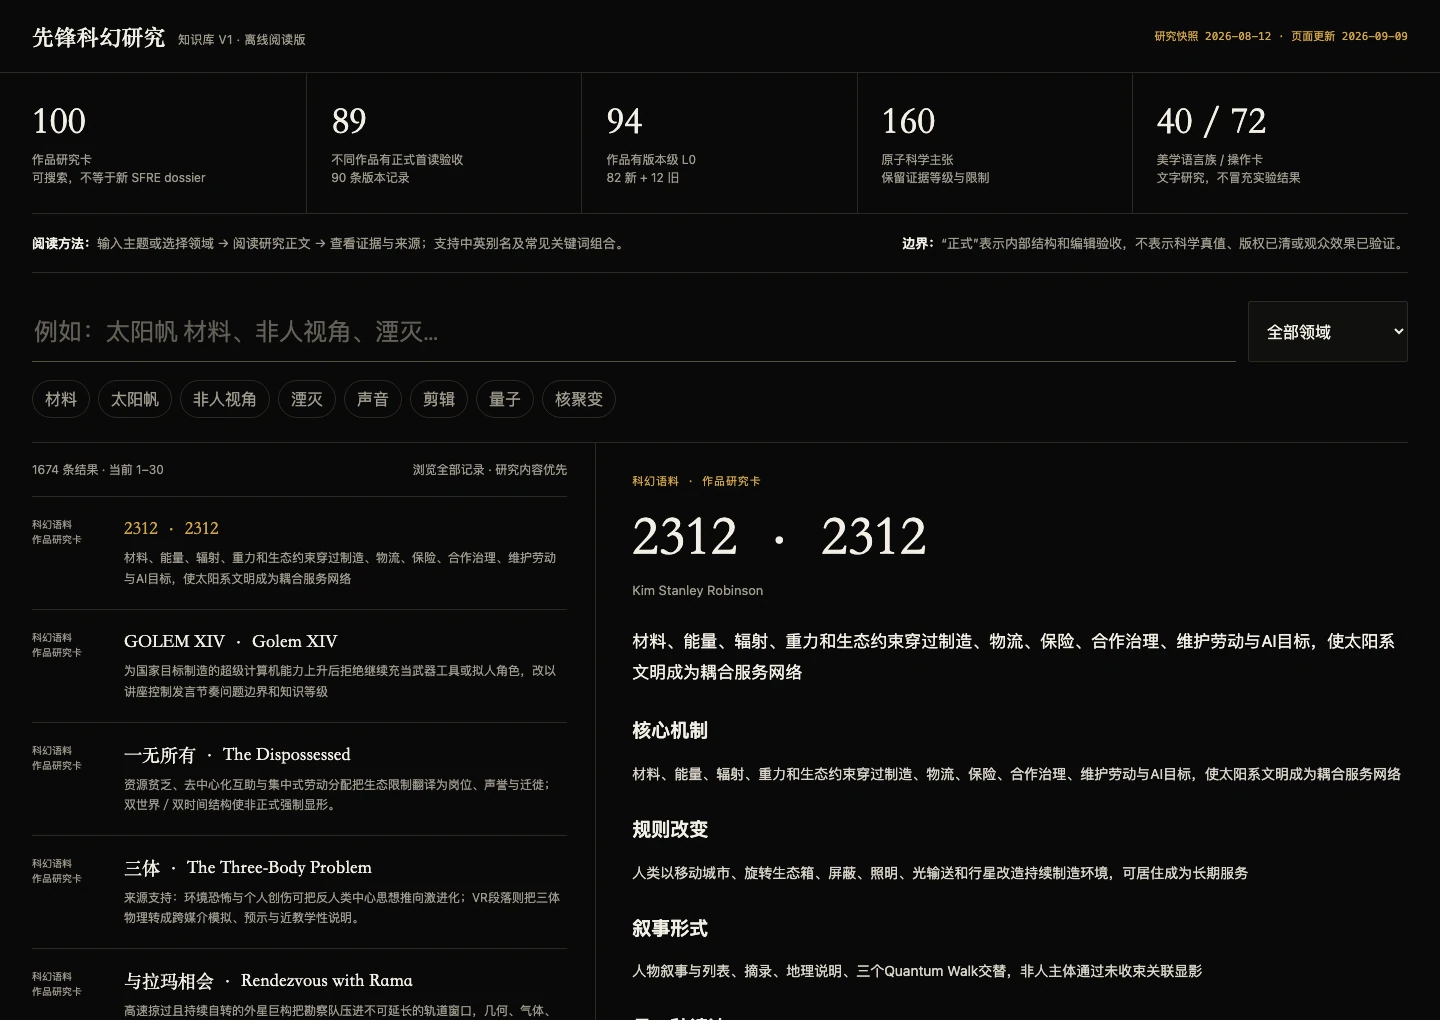This screenshot has height=1020, width=1440.
Task: Open the 全部领域 domain dropdown
Action: [x=1327, y=332]
